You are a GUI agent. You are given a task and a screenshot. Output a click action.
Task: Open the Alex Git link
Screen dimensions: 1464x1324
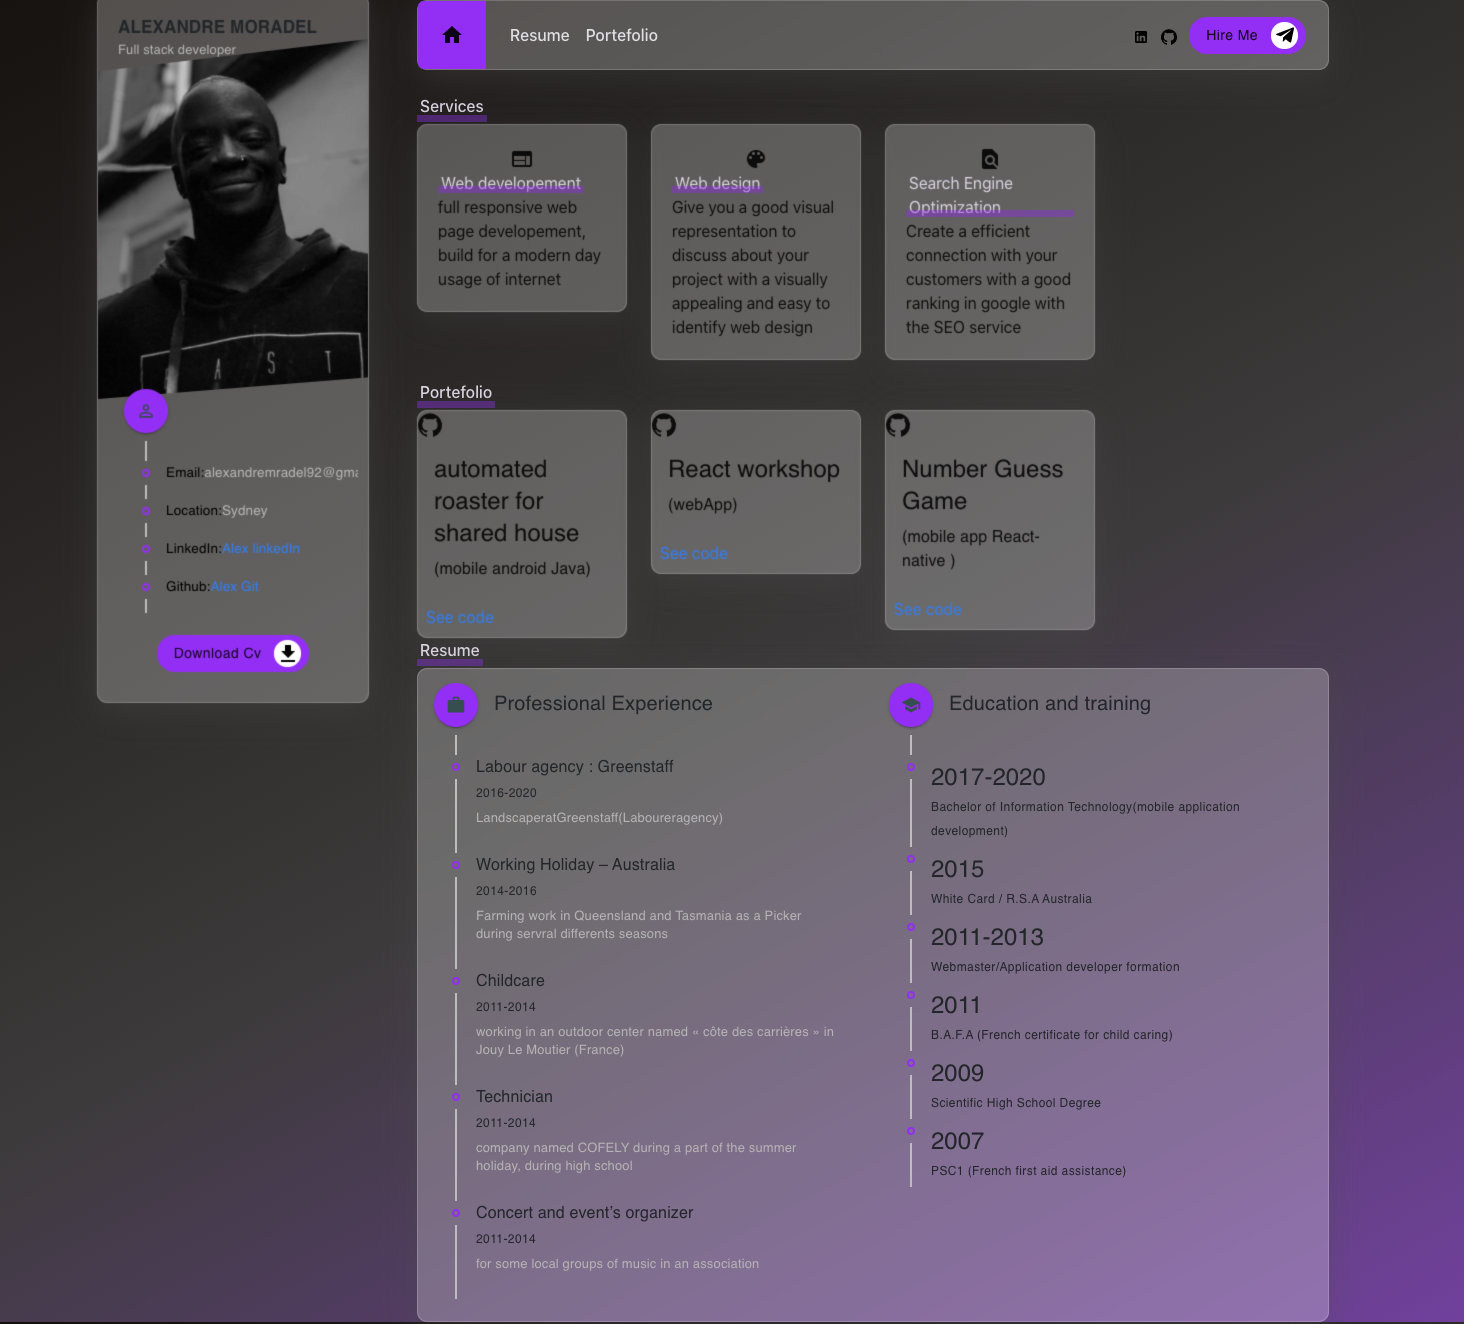point(235,587)
